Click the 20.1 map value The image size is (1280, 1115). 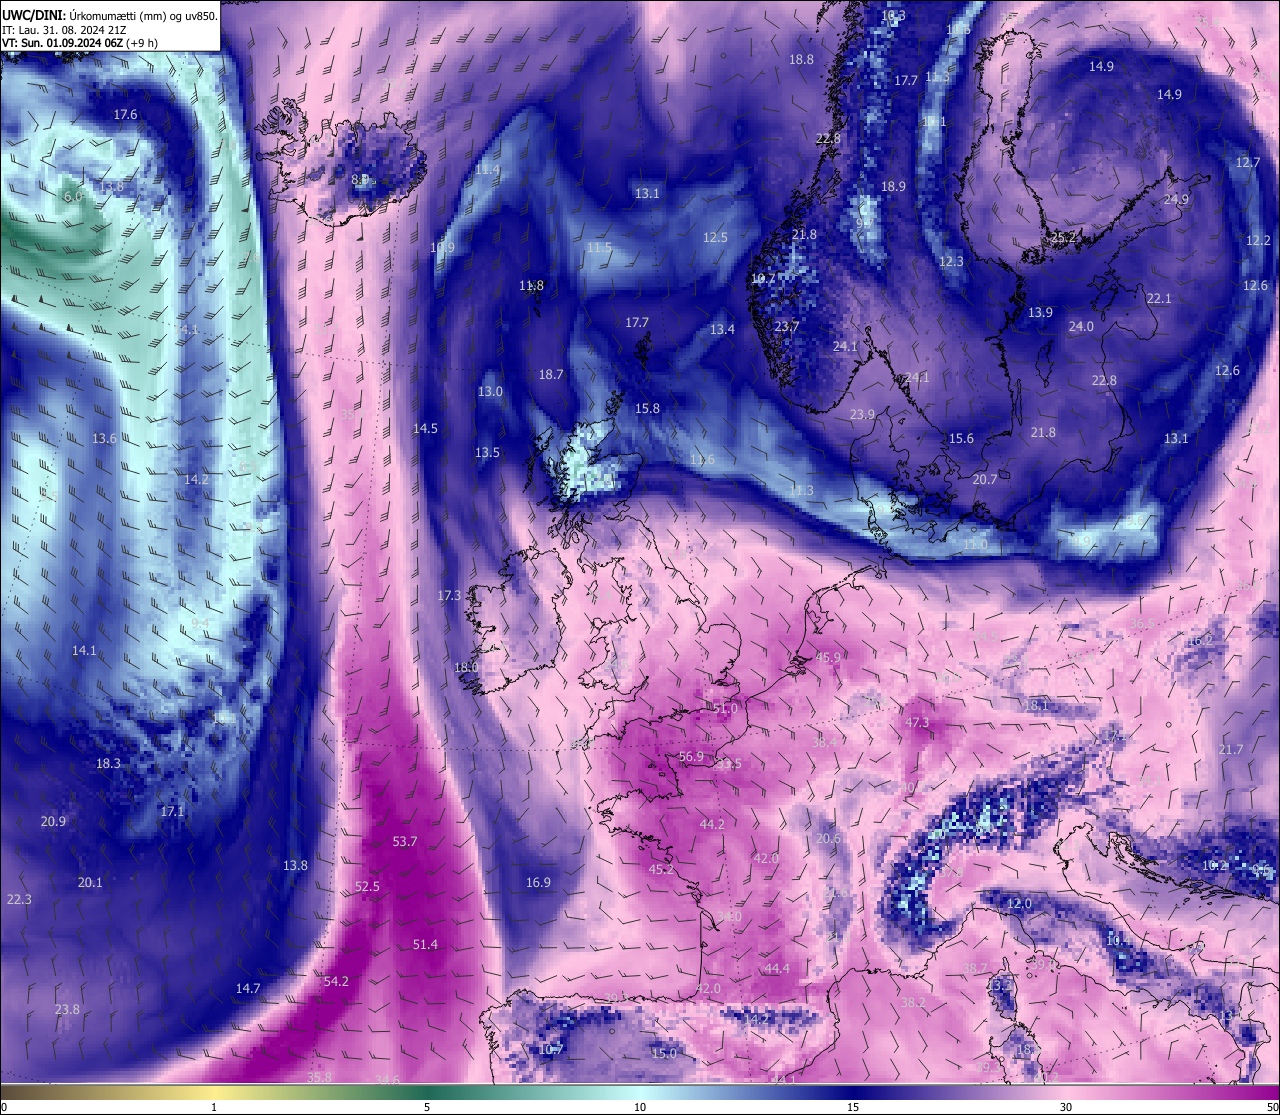[x=90, y=883]
